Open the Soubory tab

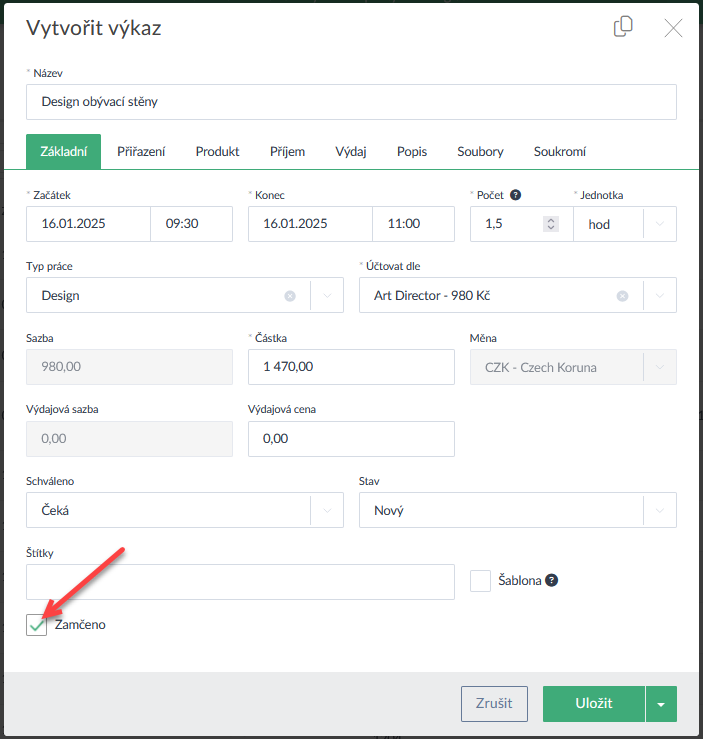[480, 151]
